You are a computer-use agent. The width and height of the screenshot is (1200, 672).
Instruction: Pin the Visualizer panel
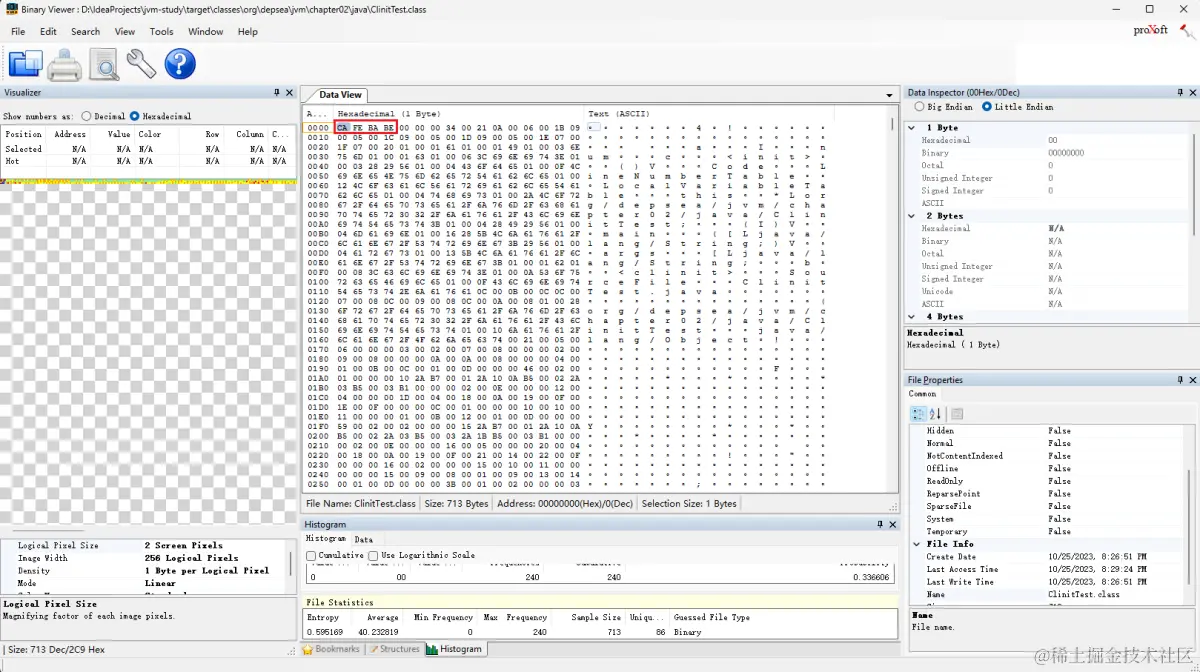[277, 92]
